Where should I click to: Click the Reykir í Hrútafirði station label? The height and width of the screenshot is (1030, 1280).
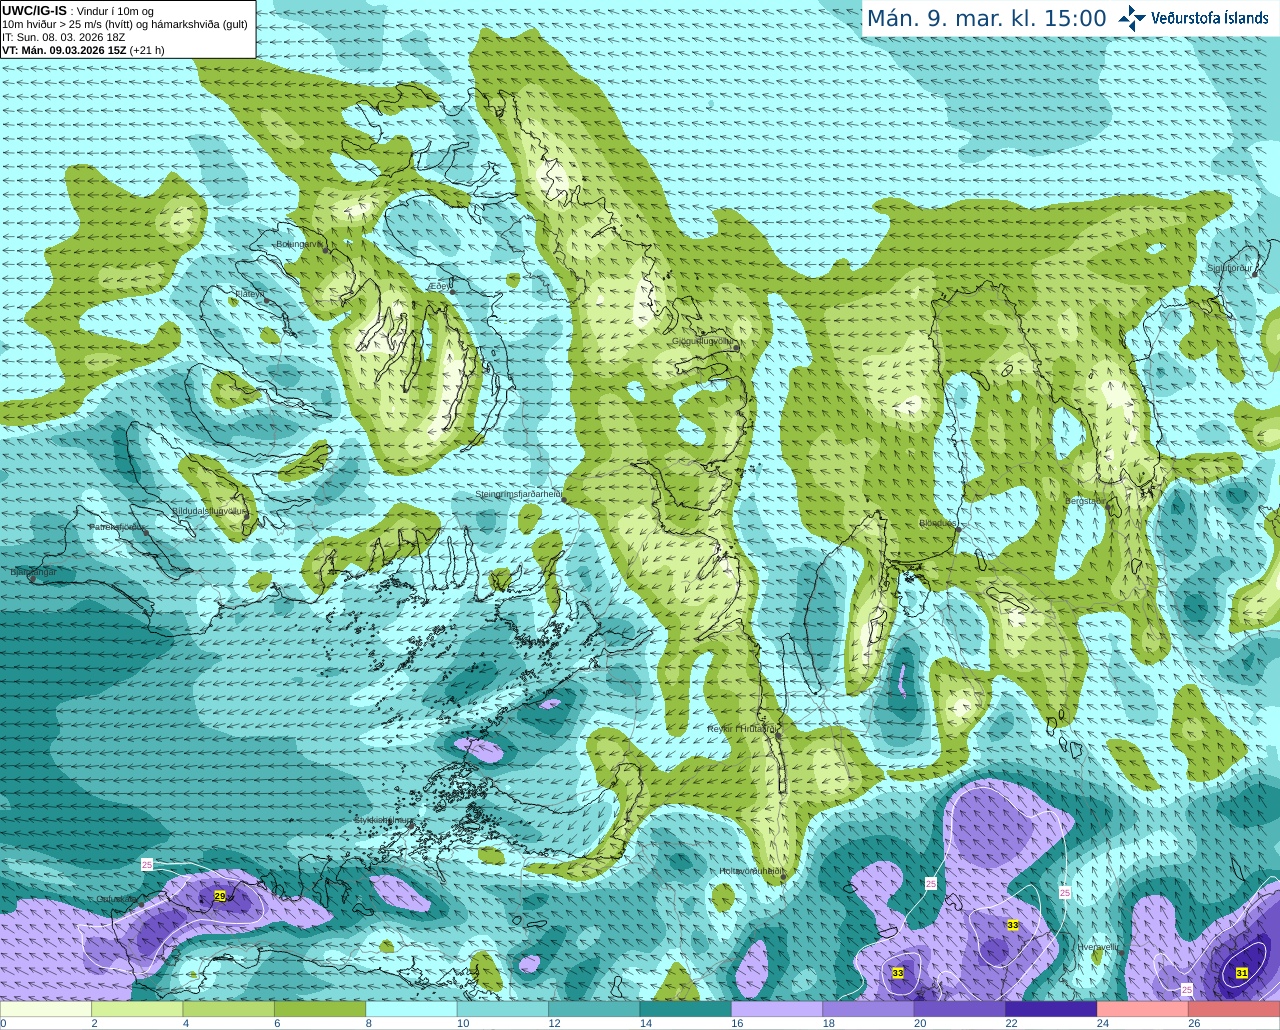[x=742, y=729]
